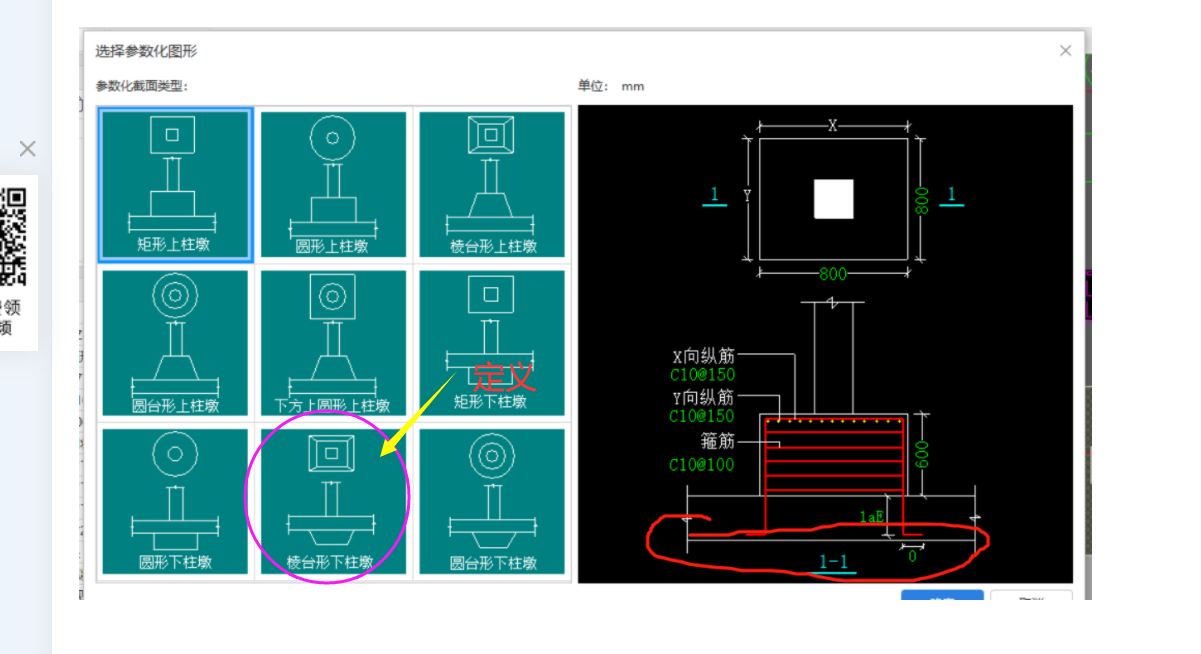1201x654 pixels.
Task: Click the 单位: mm label
Action: pyautogui.click(x=610, y=86)
